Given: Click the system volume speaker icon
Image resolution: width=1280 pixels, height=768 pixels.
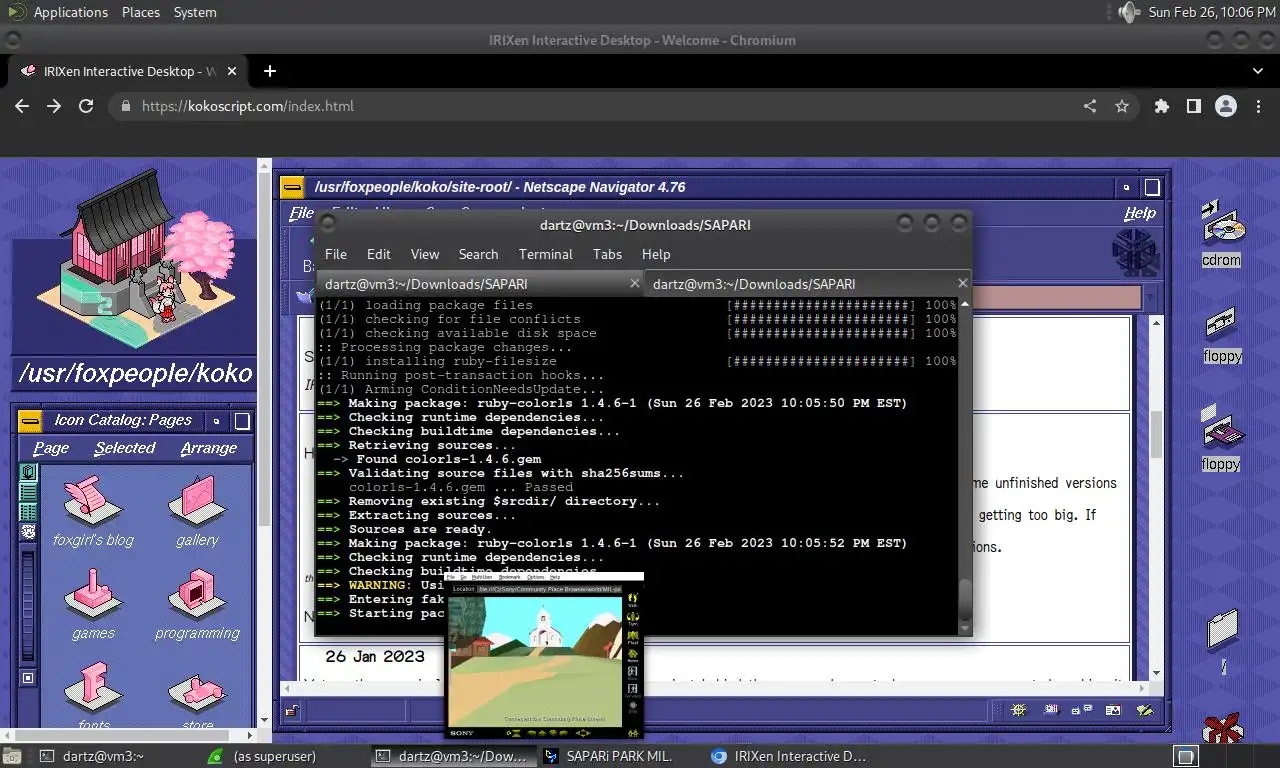Looking at the screenshot, I should pyautogui.click(x=1128, y=12).
